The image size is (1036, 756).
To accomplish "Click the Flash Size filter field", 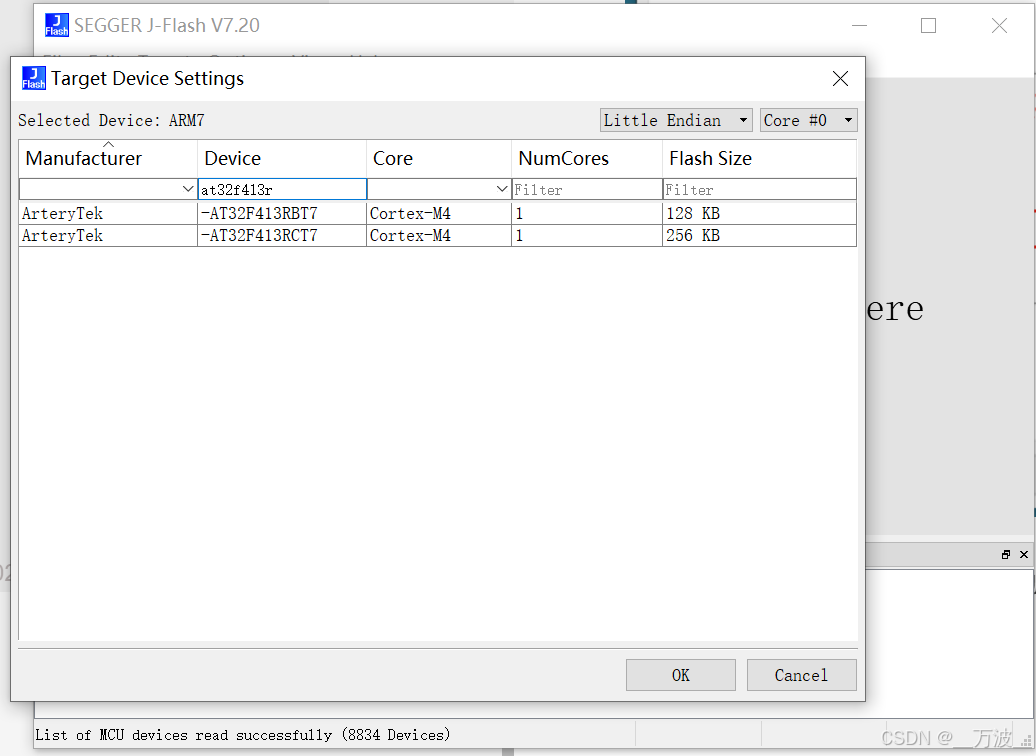I will coord(760,190).
